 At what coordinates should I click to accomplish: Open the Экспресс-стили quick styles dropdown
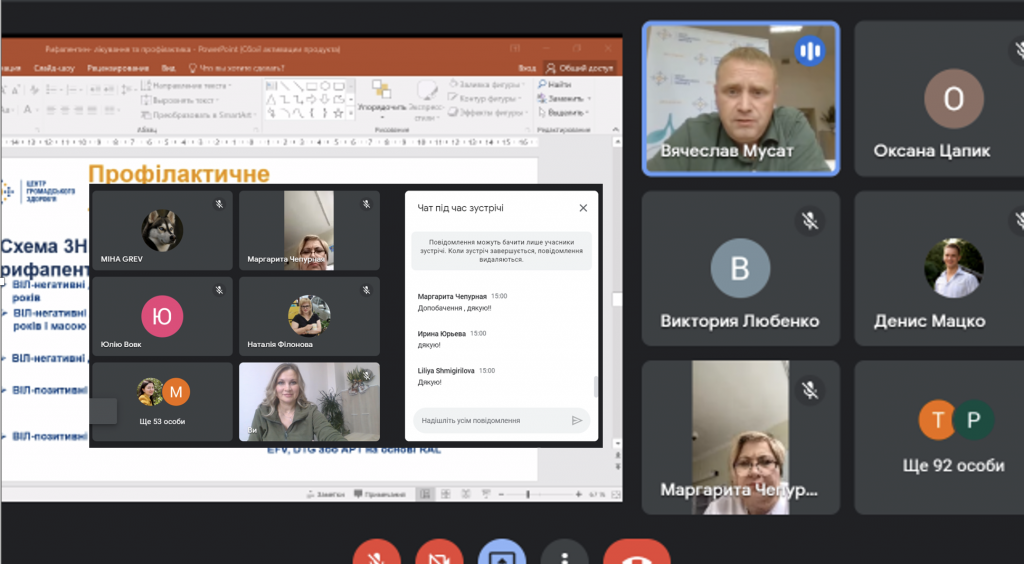[x=426, y=101]
